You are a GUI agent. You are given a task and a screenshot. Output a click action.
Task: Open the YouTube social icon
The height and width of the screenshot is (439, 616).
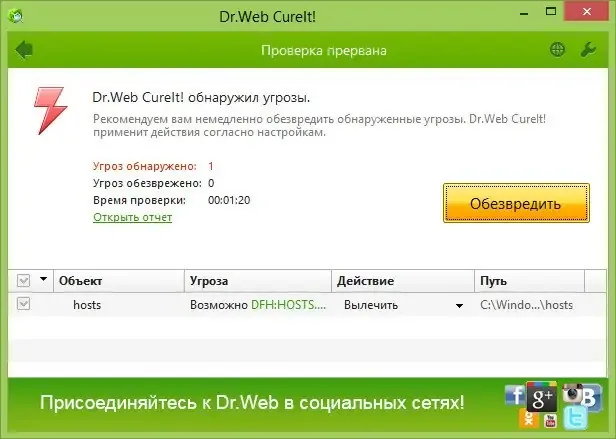550,421
